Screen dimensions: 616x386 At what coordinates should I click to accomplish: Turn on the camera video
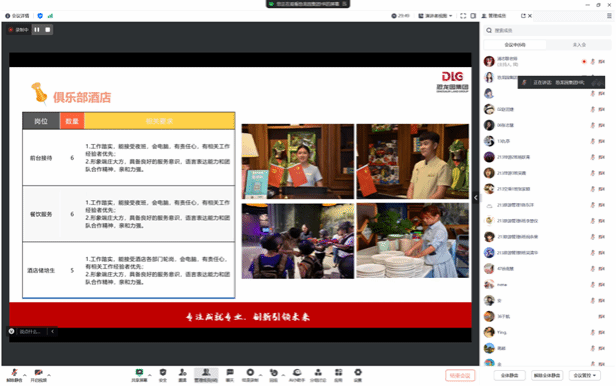tap(38, 375)
